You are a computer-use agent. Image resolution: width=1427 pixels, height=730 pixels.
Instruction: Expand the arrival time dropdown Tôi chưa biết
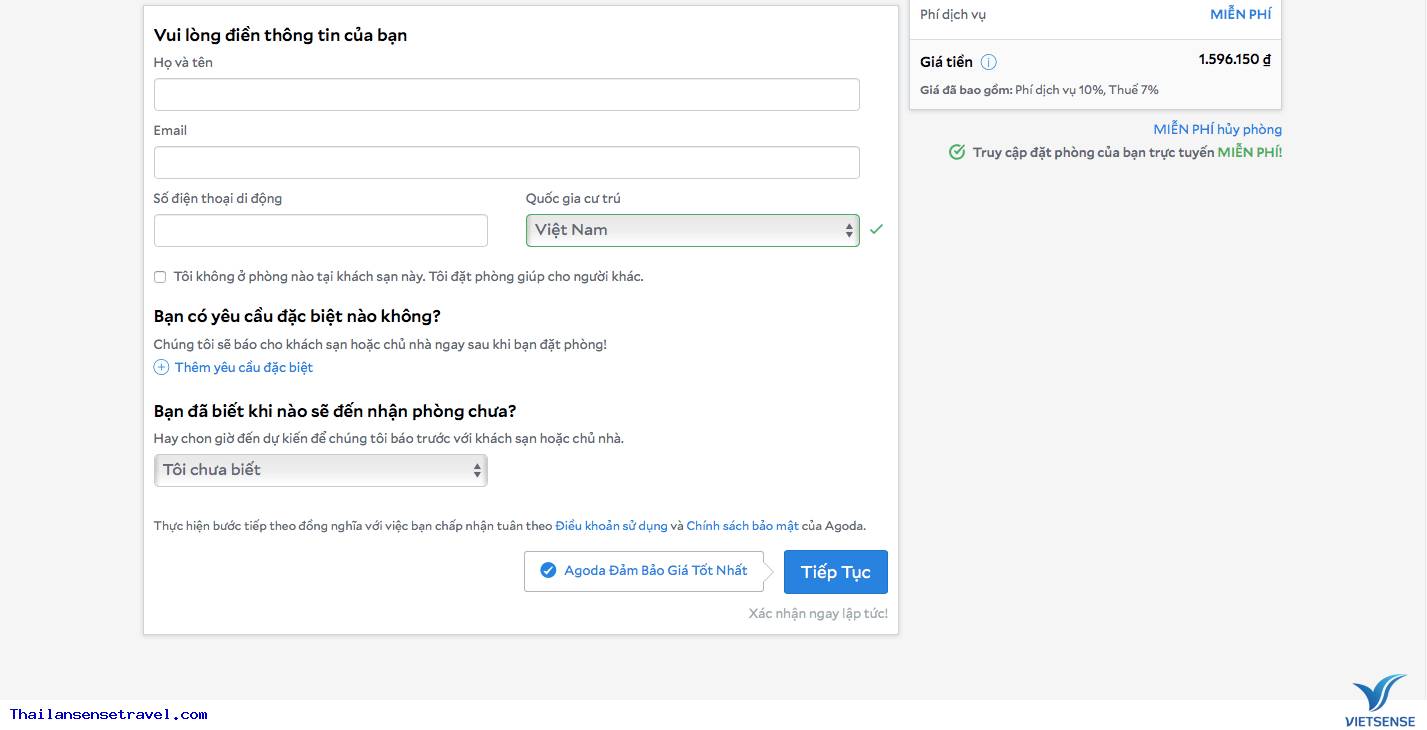pyautogui.click(x=320, y=470)
